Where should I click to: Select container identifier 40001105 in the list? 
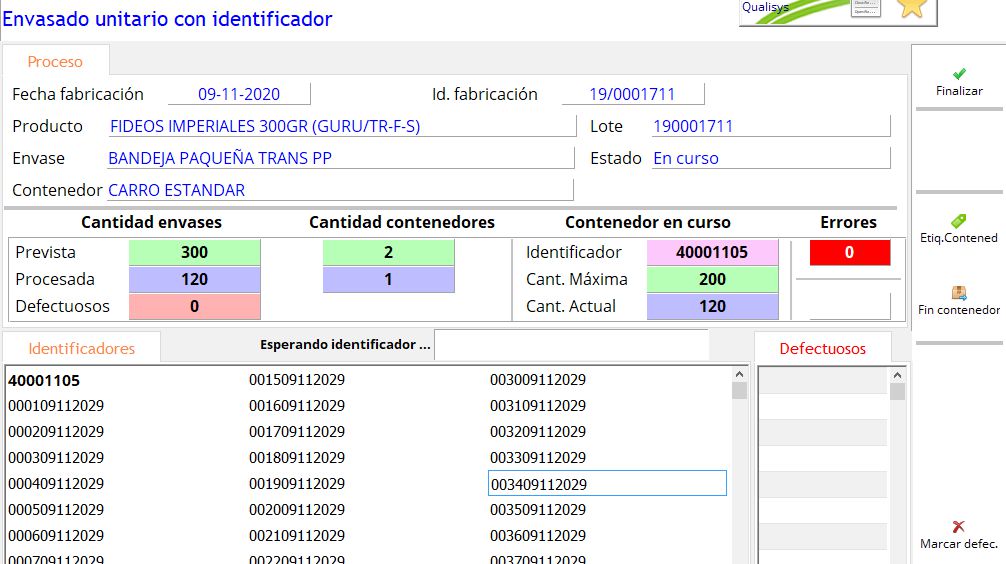pos(44,381)
